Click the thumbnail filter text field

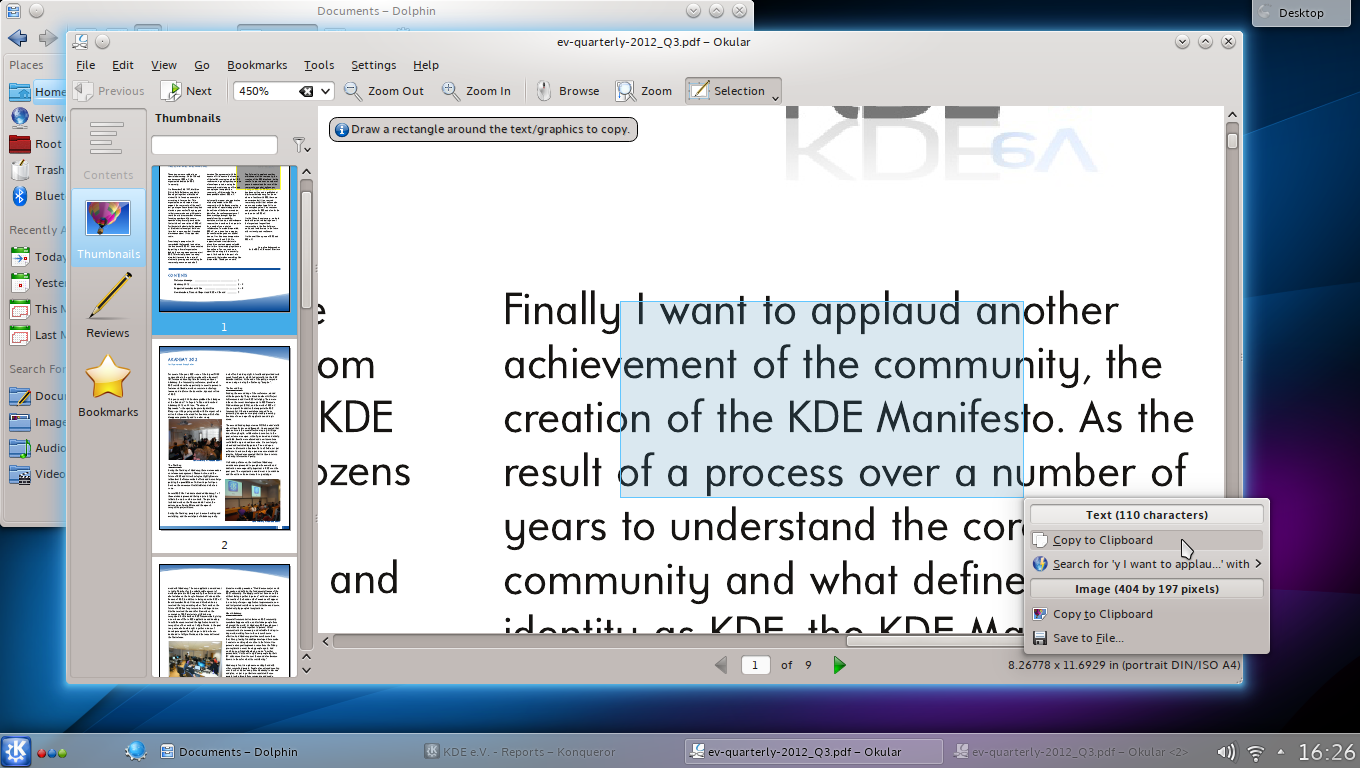(214, 146)
